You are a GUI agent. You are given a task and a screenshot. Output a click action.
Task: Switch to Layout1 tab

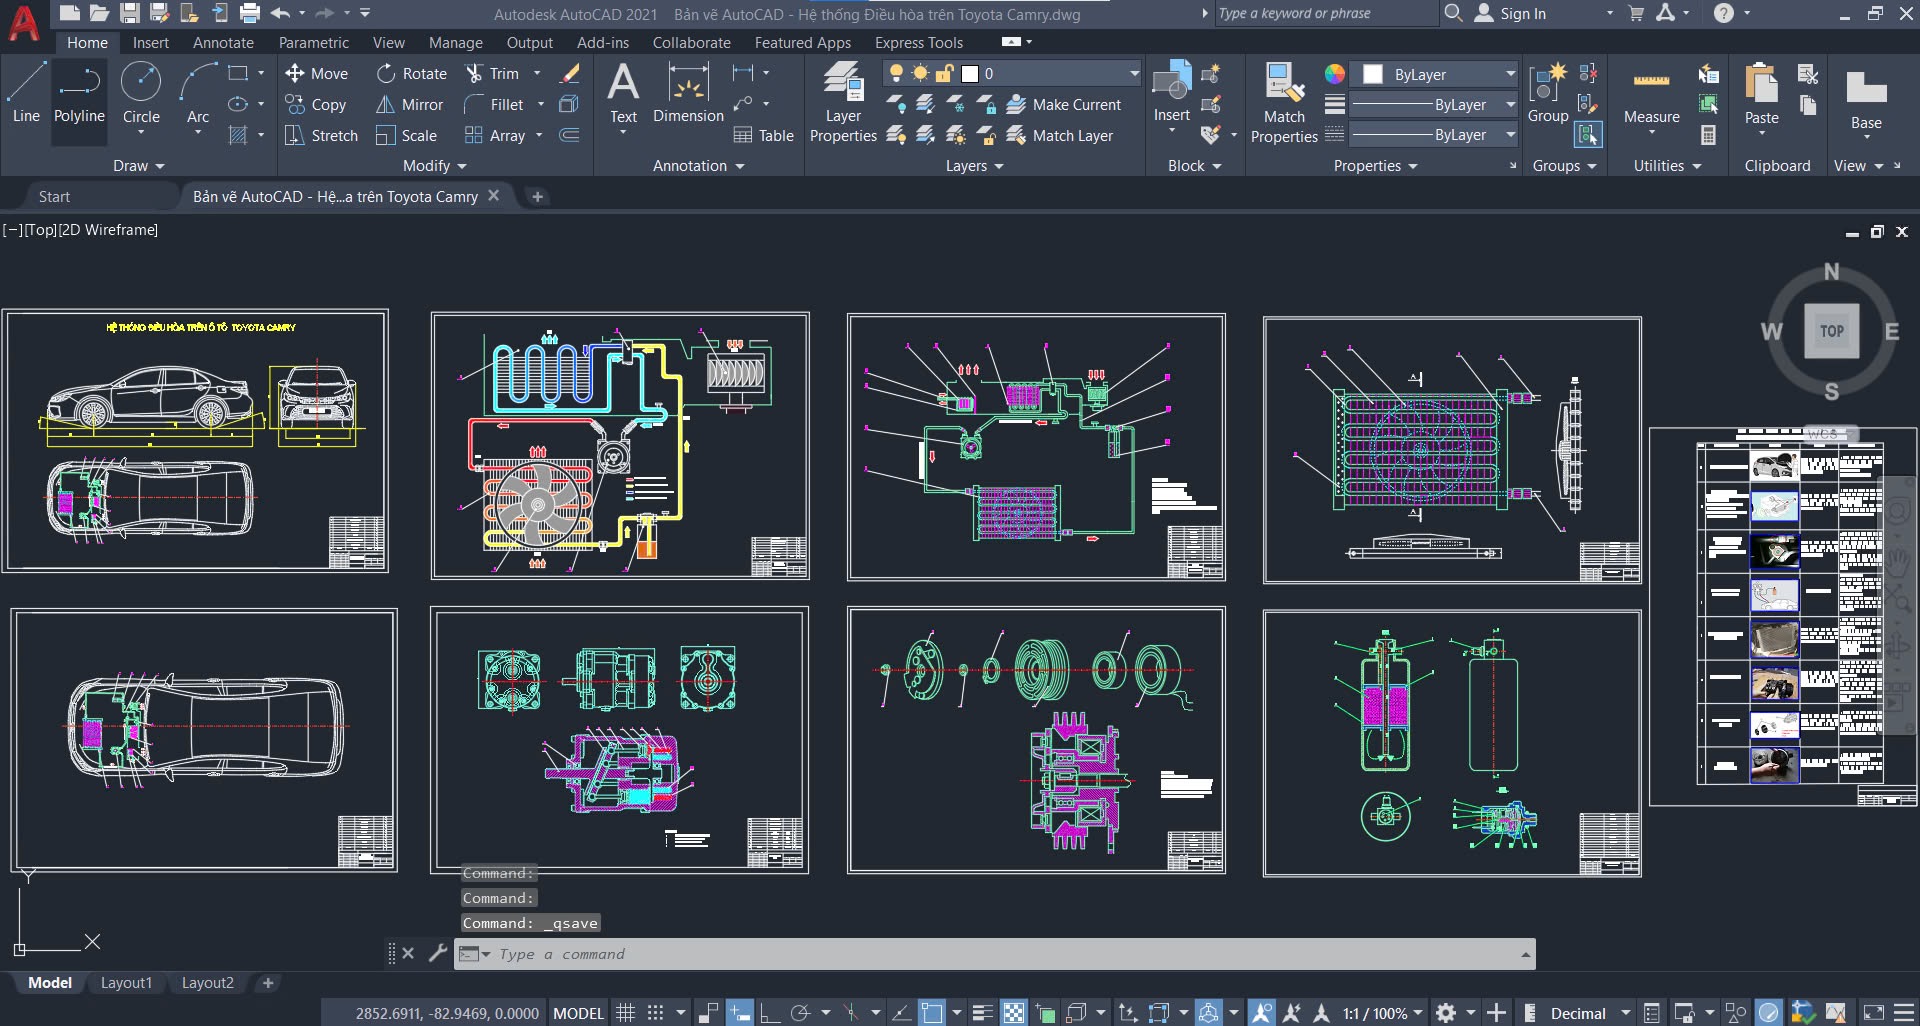(126, 982)
